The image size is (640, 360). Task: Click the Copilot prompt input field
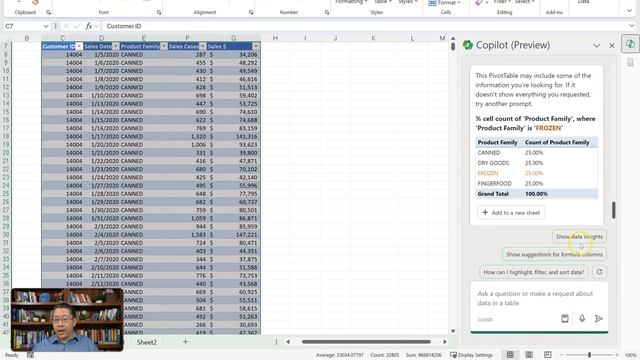tap(539, 298)
